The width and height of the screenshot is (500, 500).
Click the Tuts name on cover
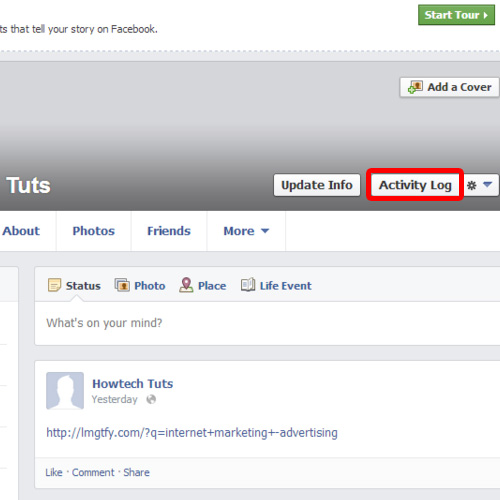(28, 185)
